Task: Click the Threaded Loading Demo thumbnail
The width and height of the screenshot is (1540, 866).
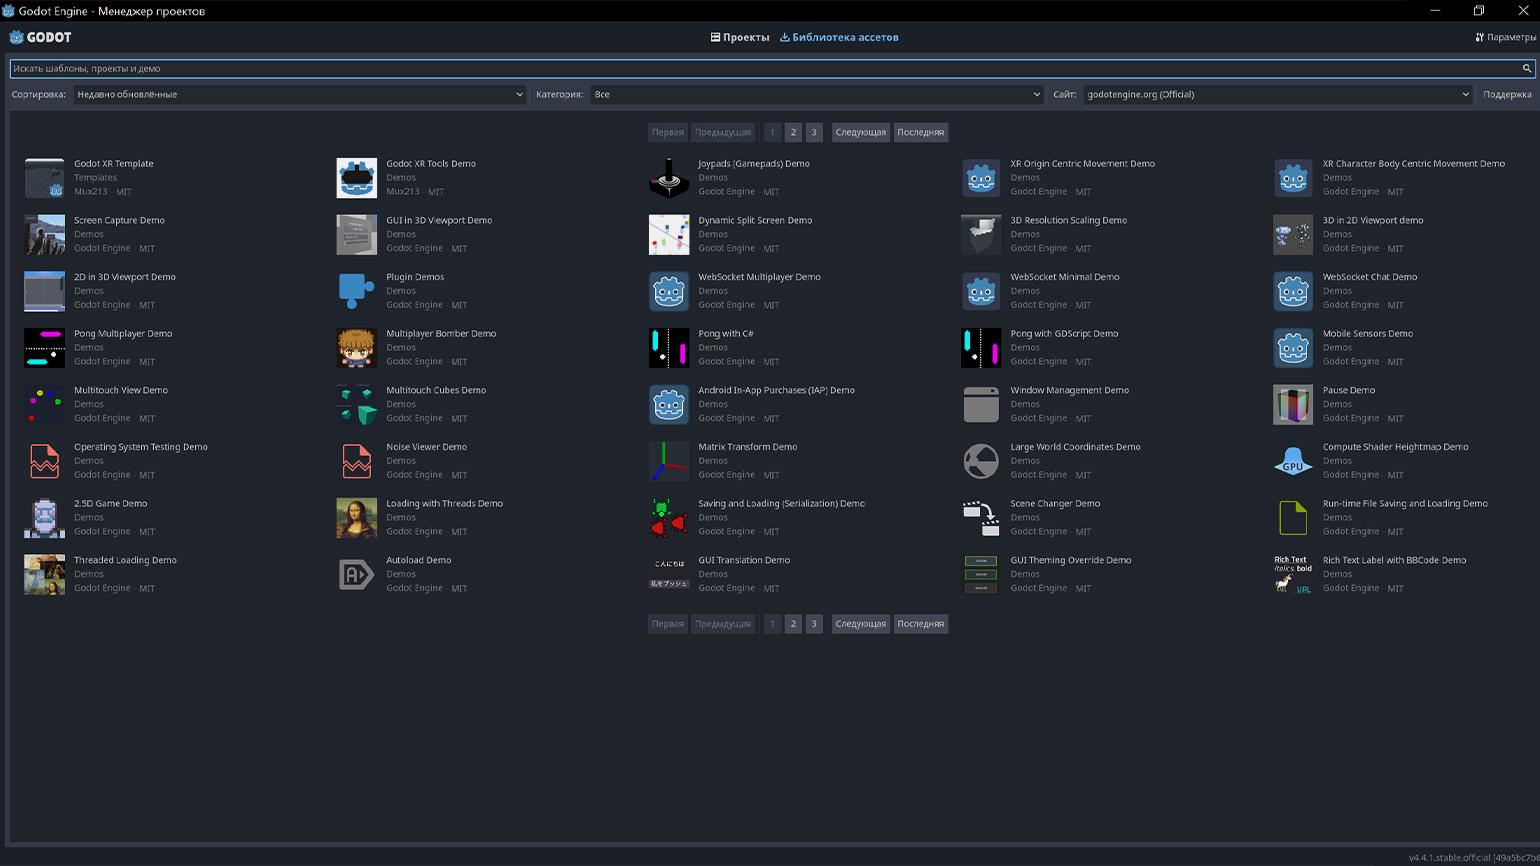Action: (x=44, y=575)
